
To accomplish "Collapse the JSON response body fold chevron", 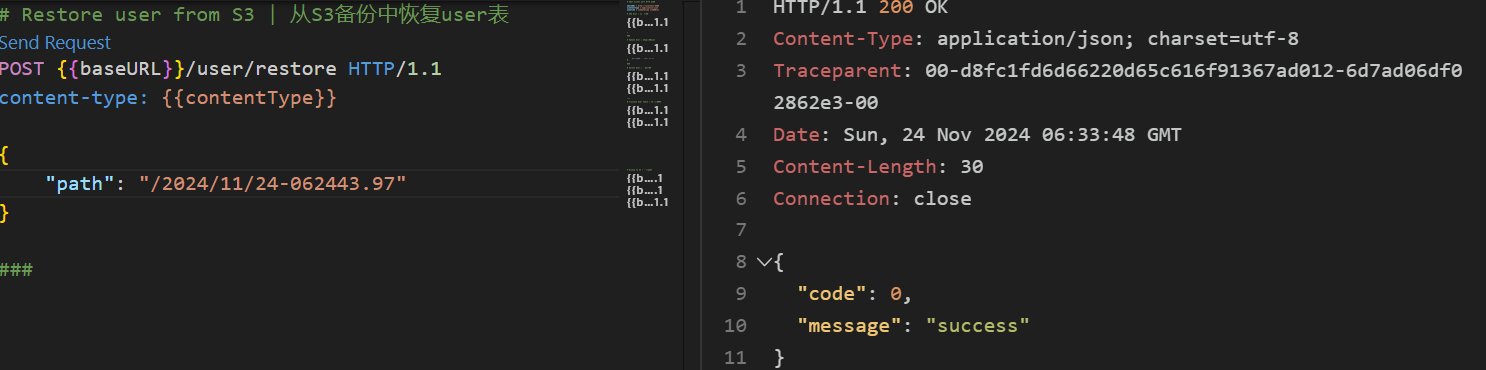I will (x=764, y=262).
